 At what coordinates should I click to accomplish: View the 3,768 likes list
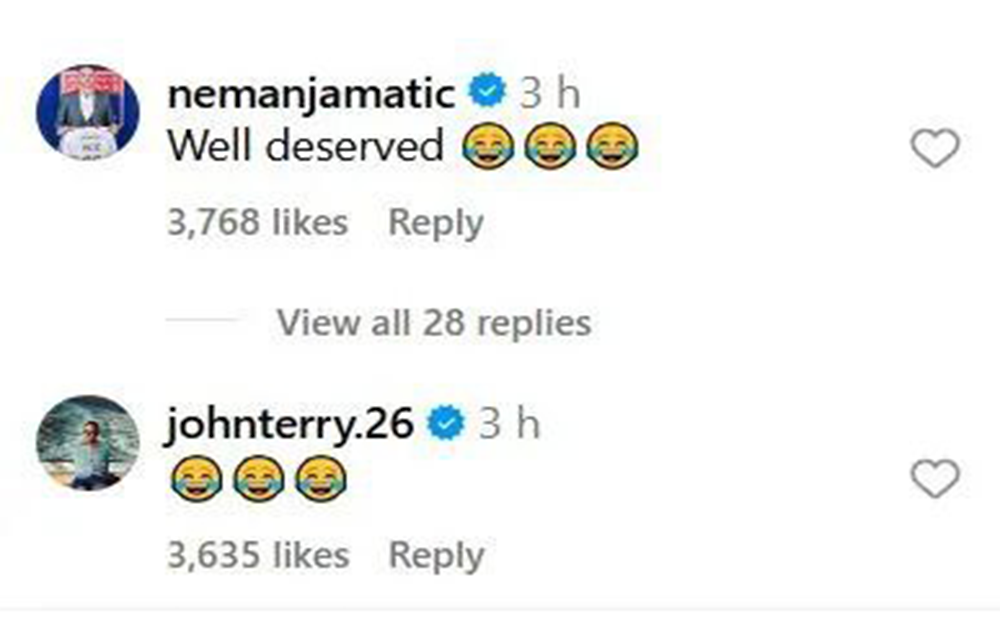click(257, 222)
